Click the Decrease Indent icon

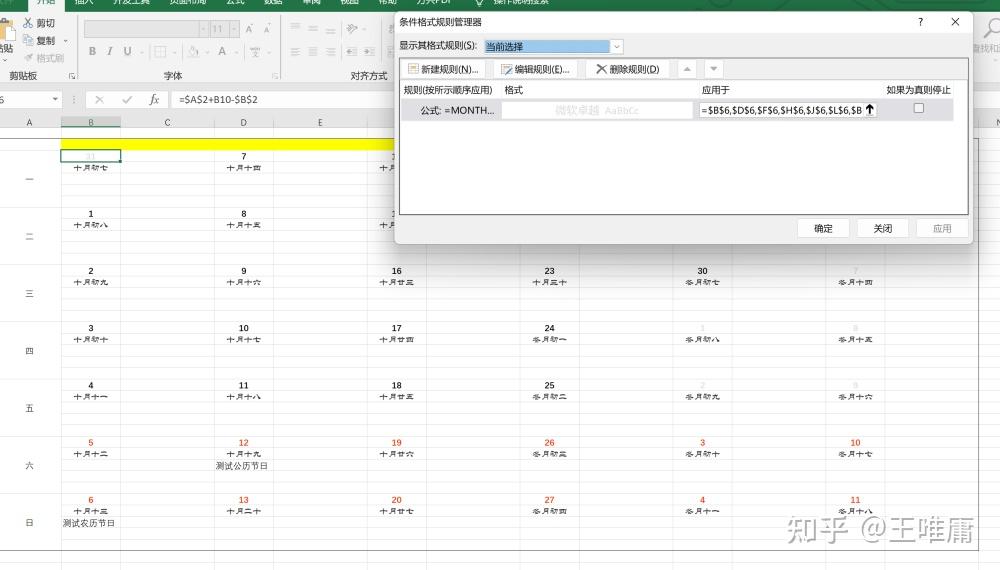pos(351,52)
